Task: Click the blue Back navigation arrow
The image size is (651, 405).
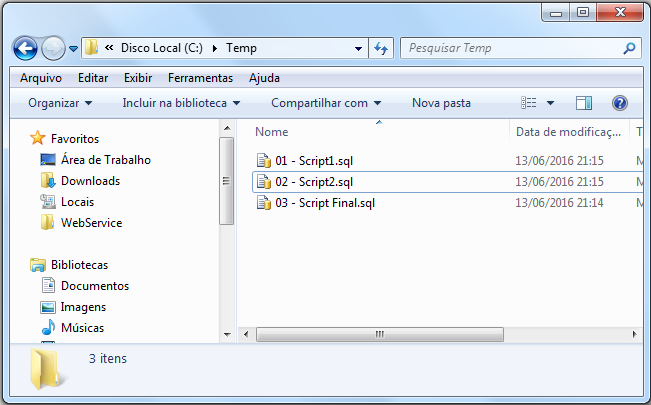Action: (x=25, y=49)
